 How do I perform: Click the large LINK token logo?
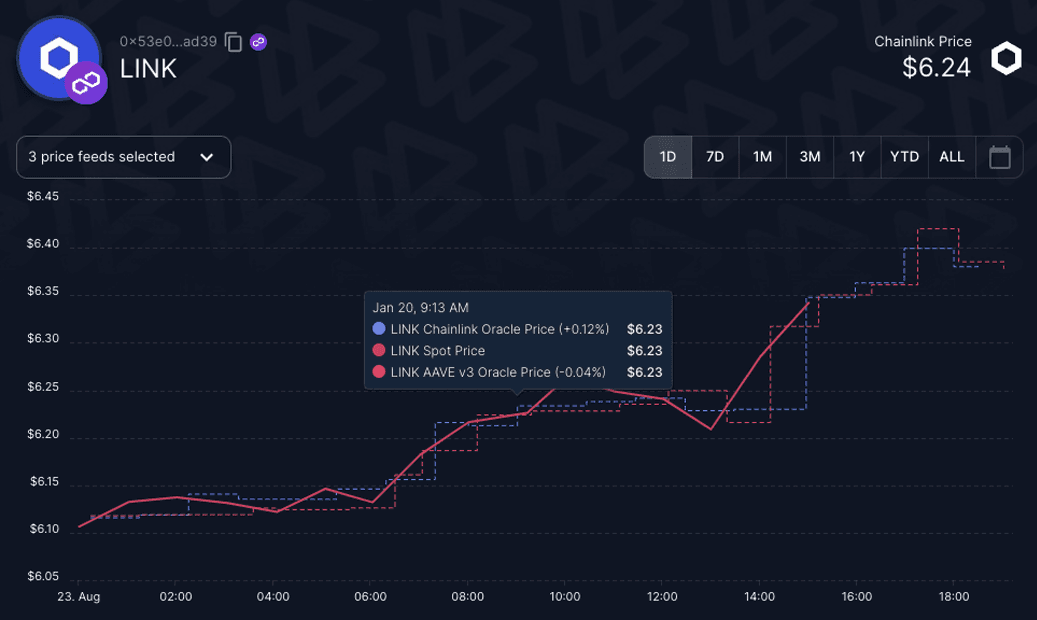(60, 58)
